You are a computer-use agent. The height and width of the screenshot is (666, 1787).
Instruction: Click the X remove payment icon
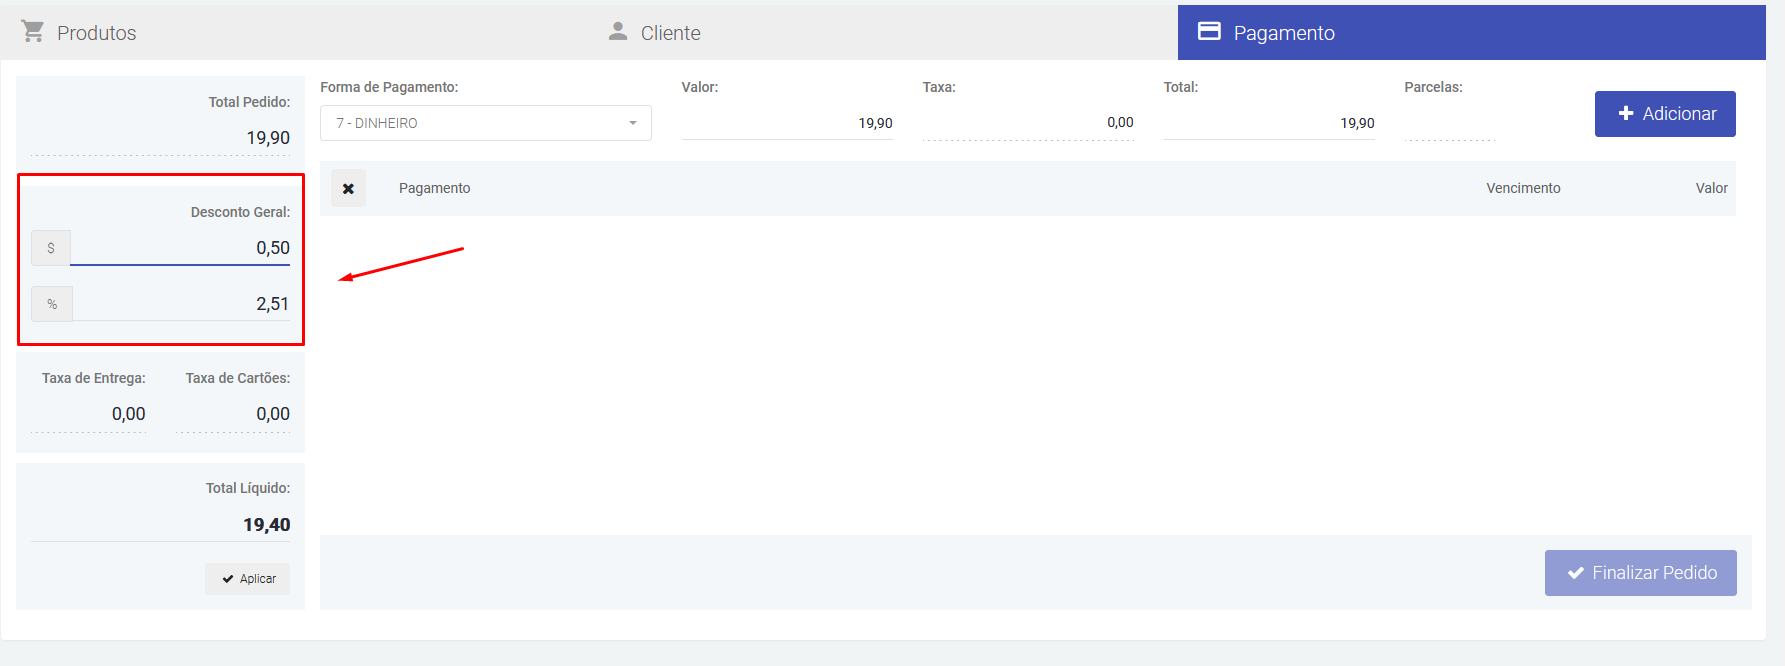pos(348,188)
